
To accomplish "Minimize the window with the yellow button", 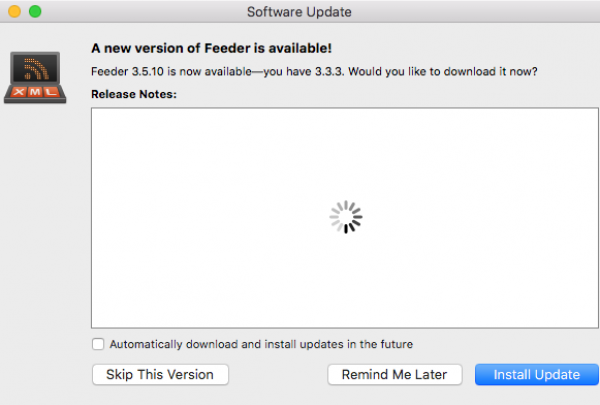I will coord(14,11).
